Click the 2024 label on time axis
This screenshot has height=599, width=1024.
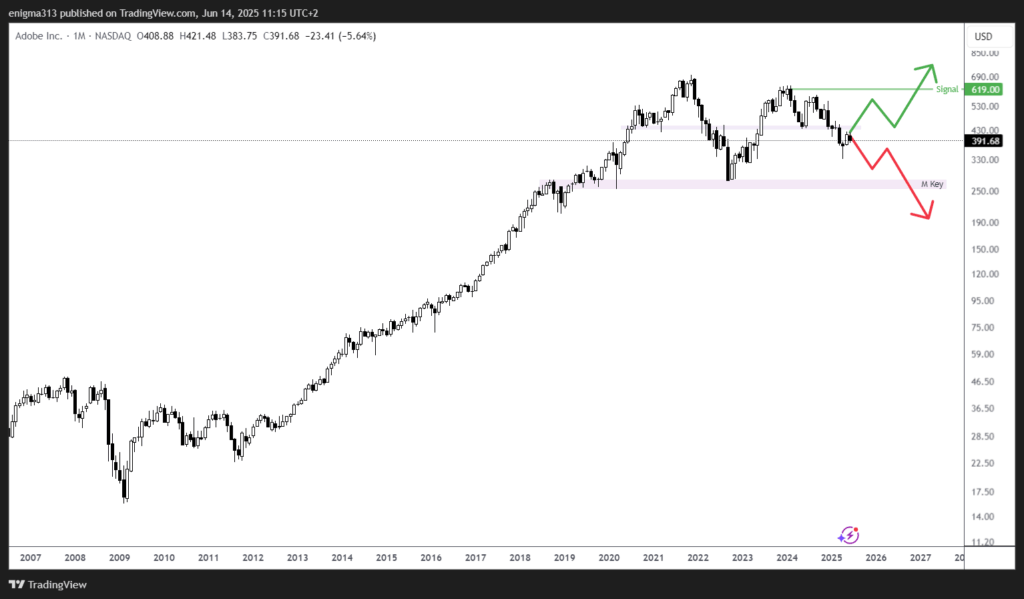tap(787, 558)
